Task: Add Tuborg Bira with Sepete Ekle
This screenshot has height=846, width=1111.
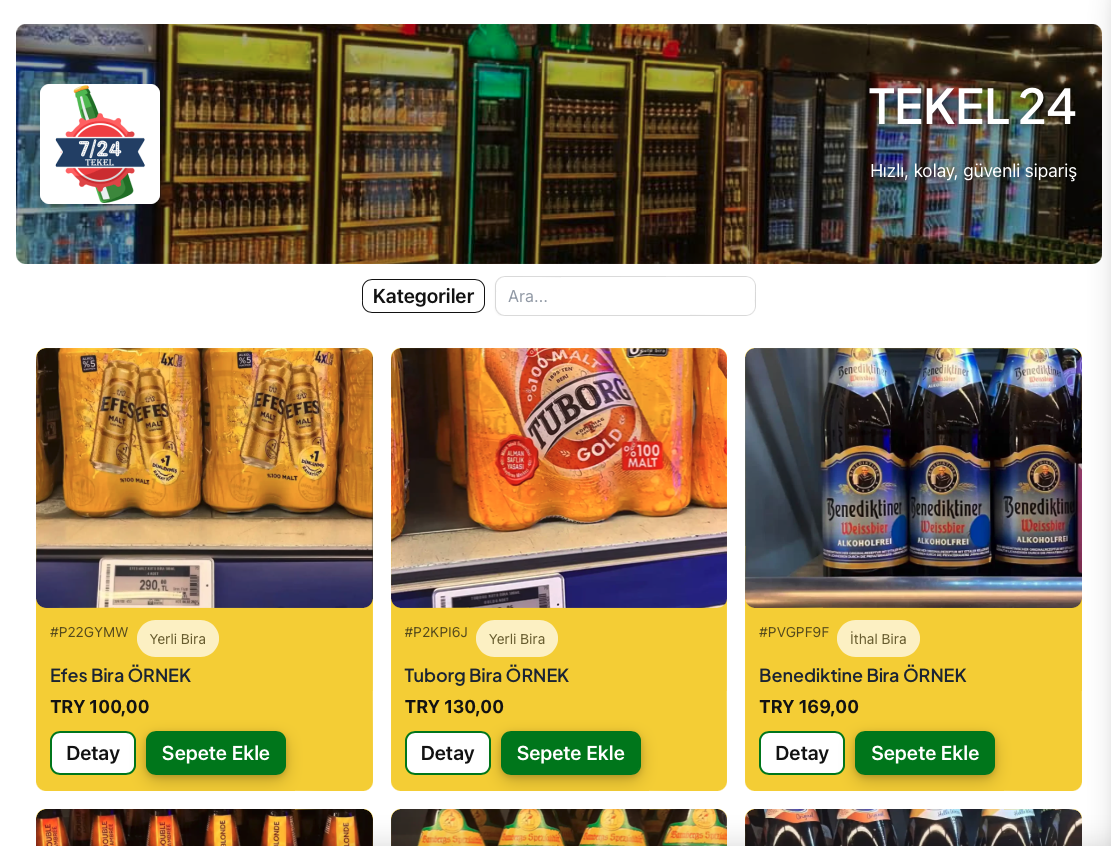Action: pos(571,752)
